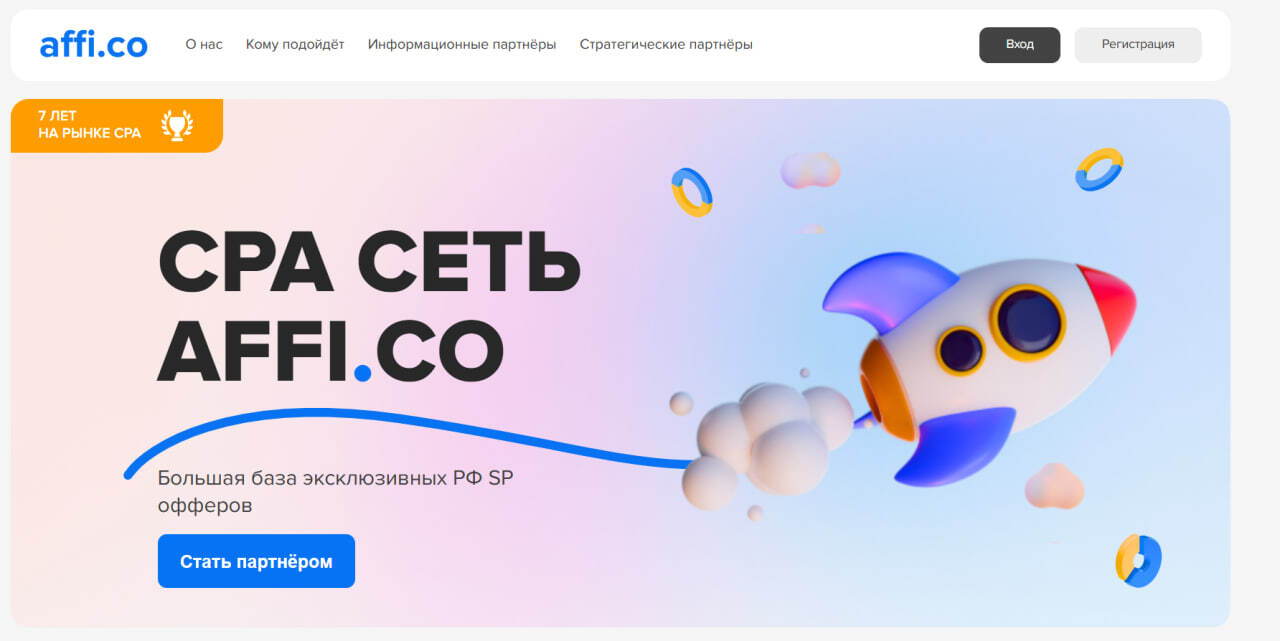Click the Стать партнёром button
This screenshot has height=641, width=1280.
click(x=256, y=561)
